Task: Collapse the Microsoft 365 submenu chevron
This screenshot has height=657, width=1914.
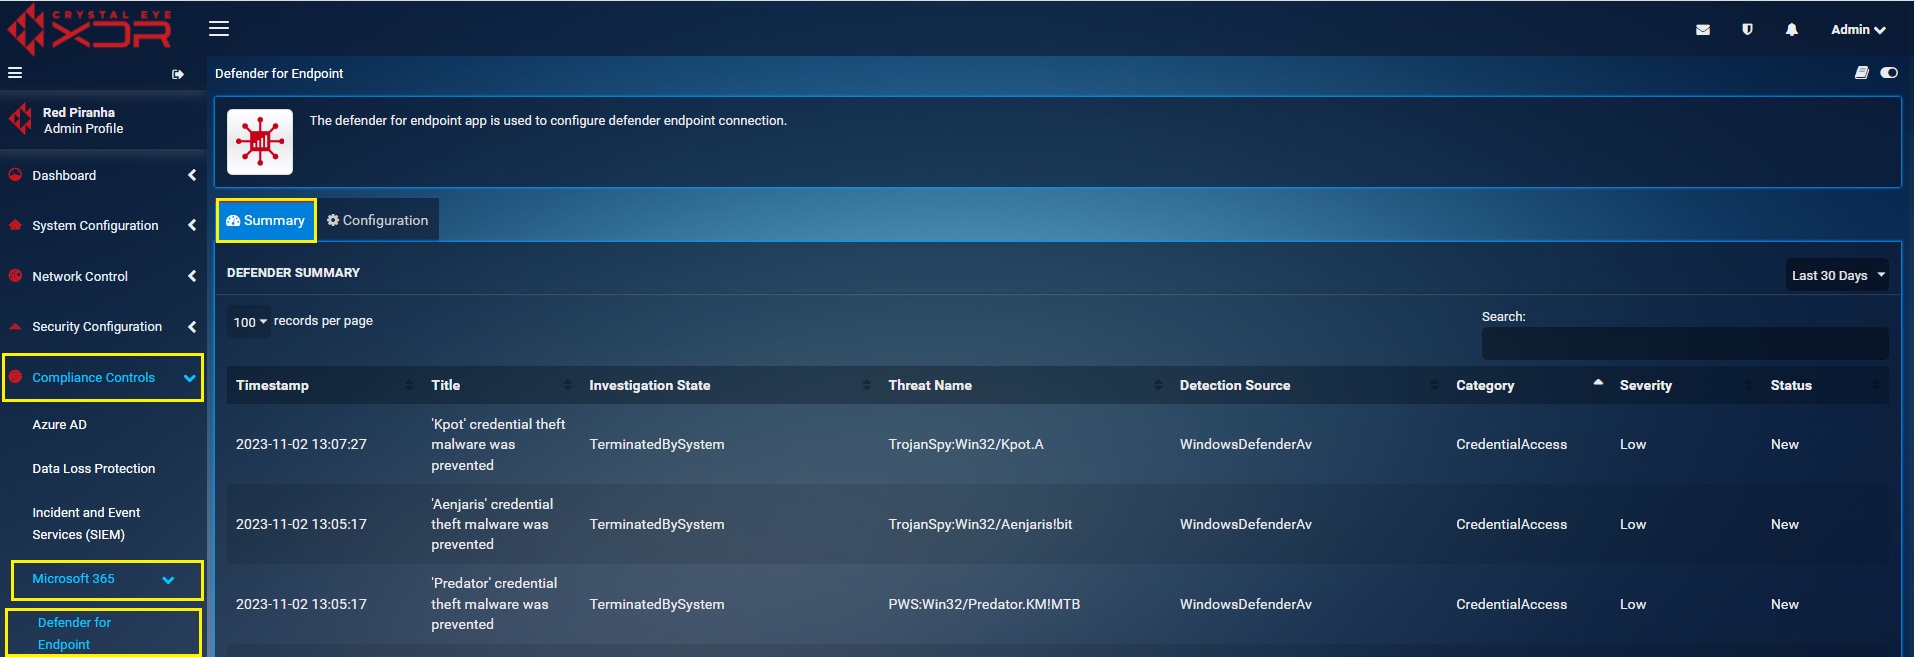Action: [x=168, y=580]
